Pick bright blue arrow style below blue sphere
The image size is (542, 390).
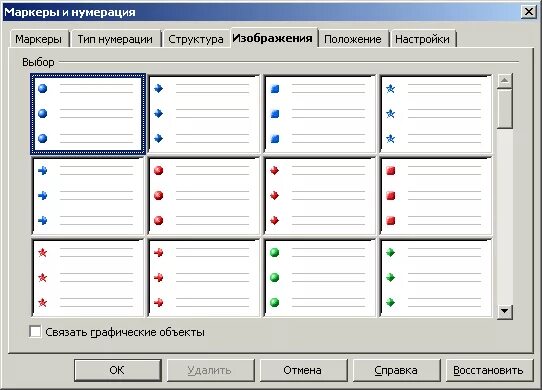tap(88, 196)
